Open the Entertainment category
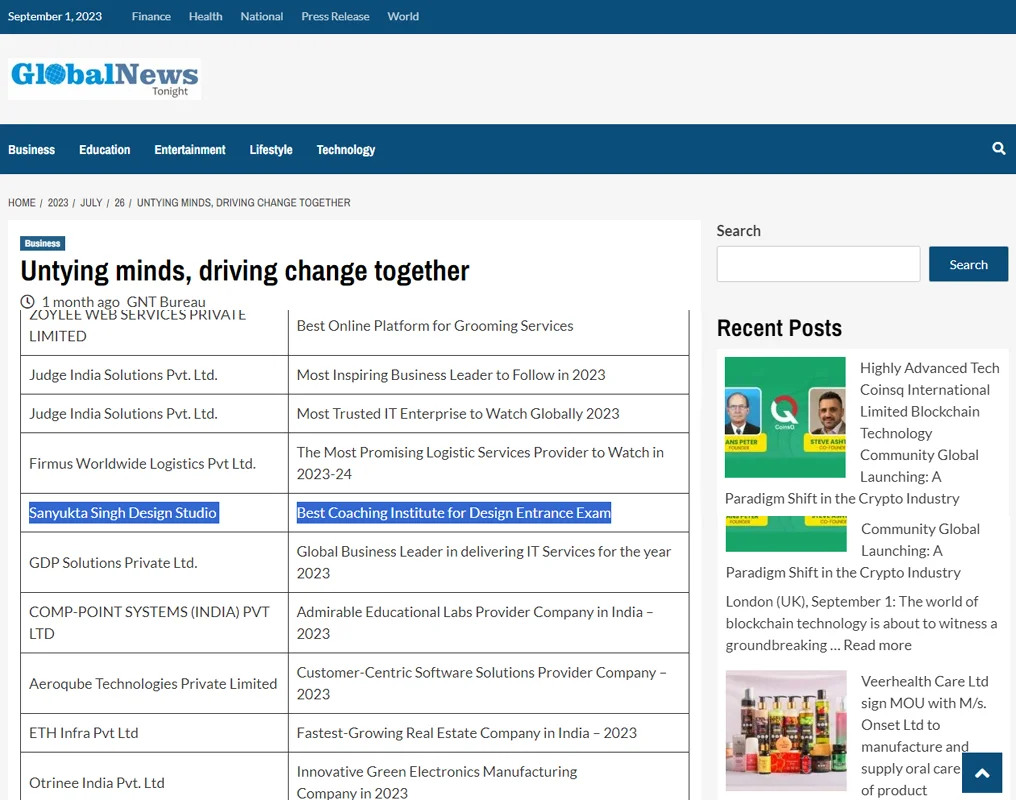This screenshot has height=800, width=1016. 190,149
